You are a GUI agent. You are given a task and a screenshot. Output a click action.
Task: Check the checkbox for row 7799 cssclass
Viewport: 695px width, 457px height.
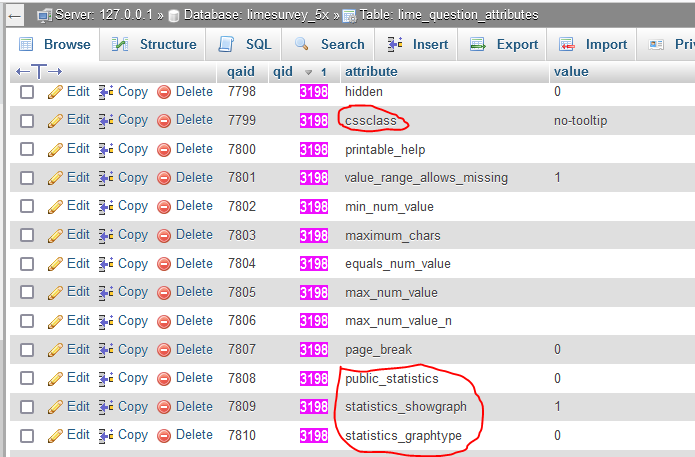click(x=27, y=121)
